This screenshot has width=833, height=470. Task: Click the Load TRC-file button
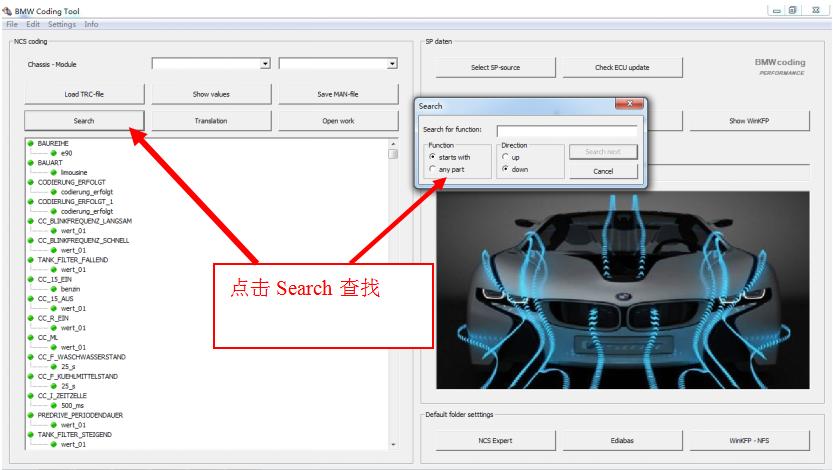(x=84, y=94)
